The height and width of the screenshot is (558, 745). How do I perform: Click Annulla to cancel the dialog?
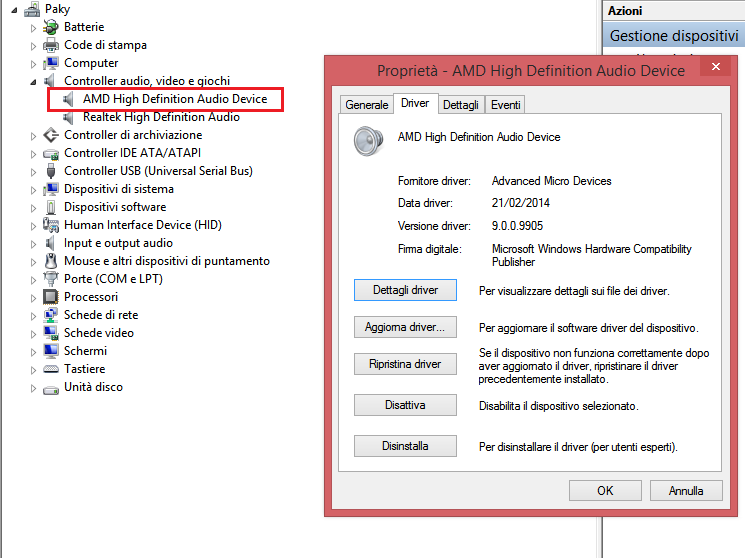pyautogui.click(x=686, y=491)
